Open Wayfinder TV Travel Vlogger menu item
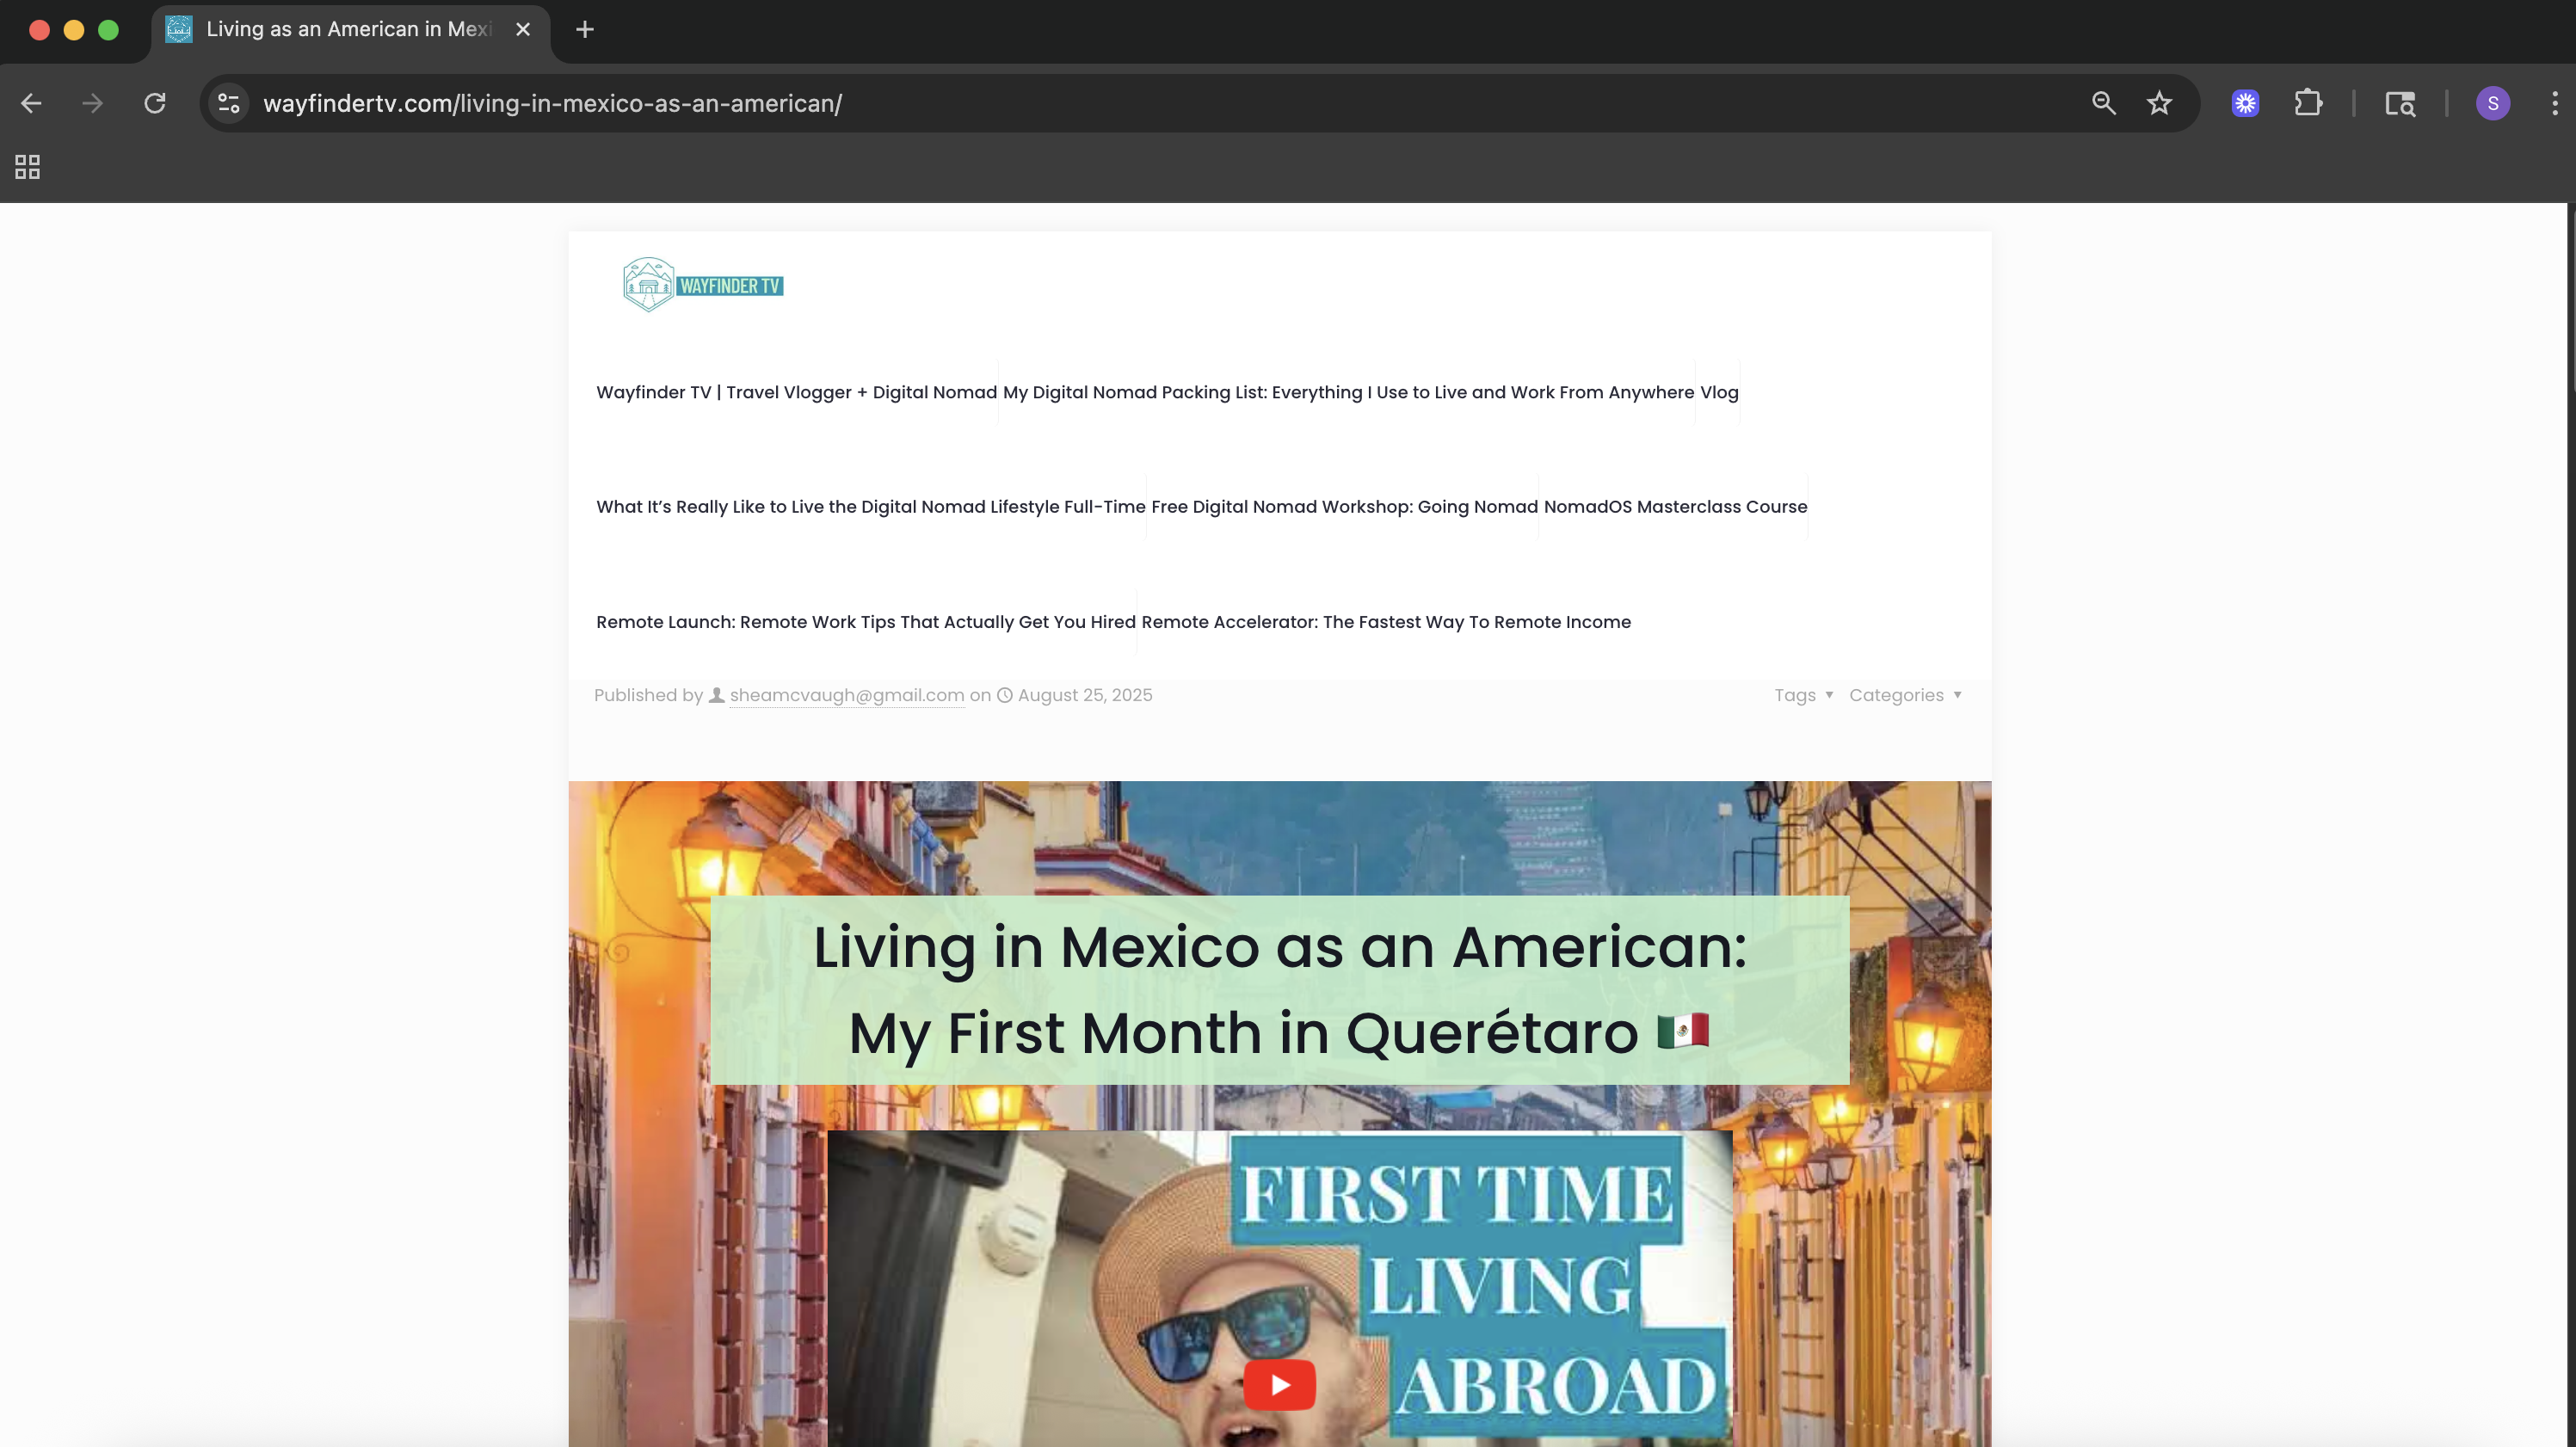Viewport: 2576px width, 1447px height. click(796, 392)
